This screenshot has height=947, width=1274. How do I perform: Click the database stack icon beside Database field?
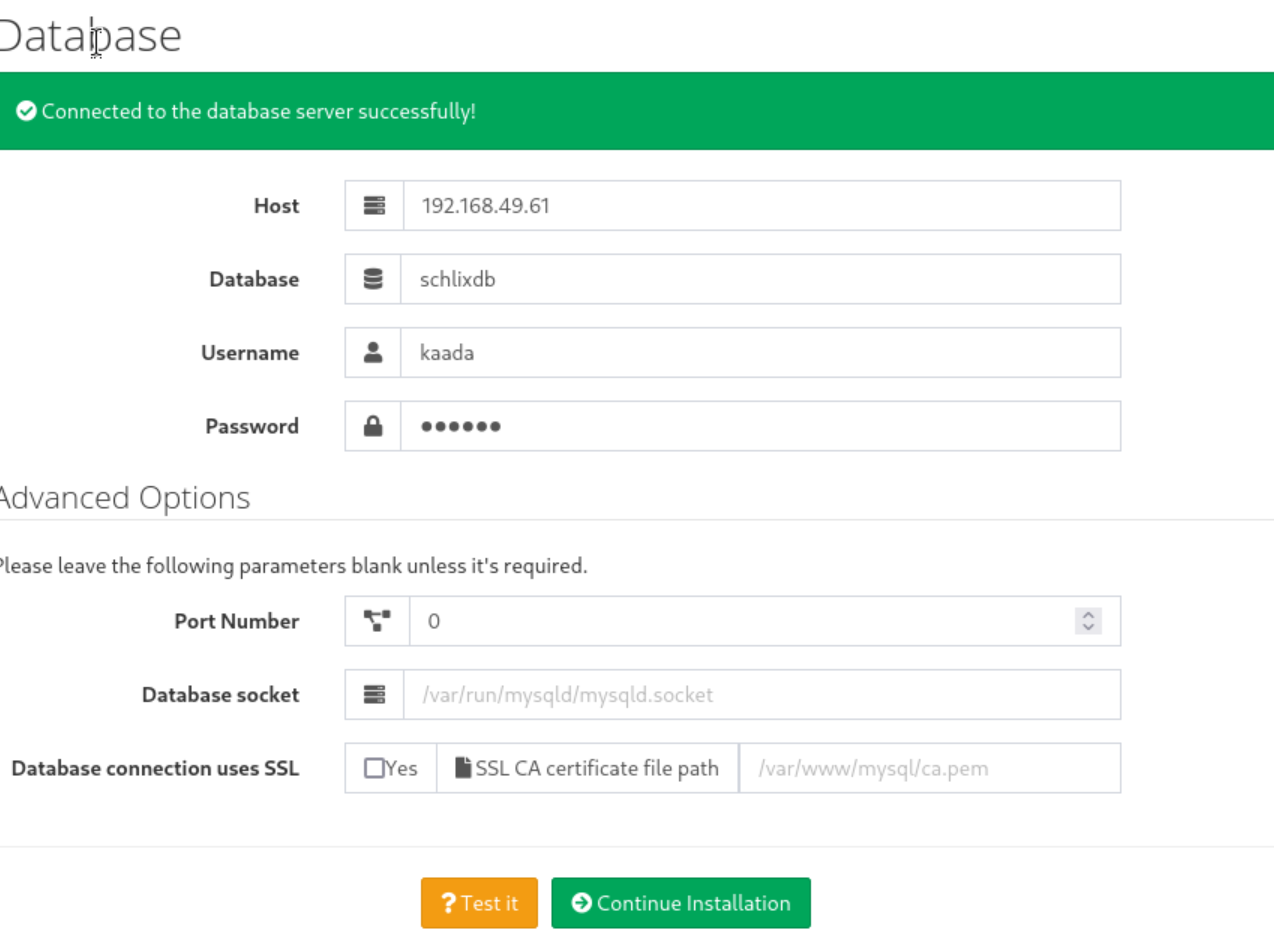(373, 279)
